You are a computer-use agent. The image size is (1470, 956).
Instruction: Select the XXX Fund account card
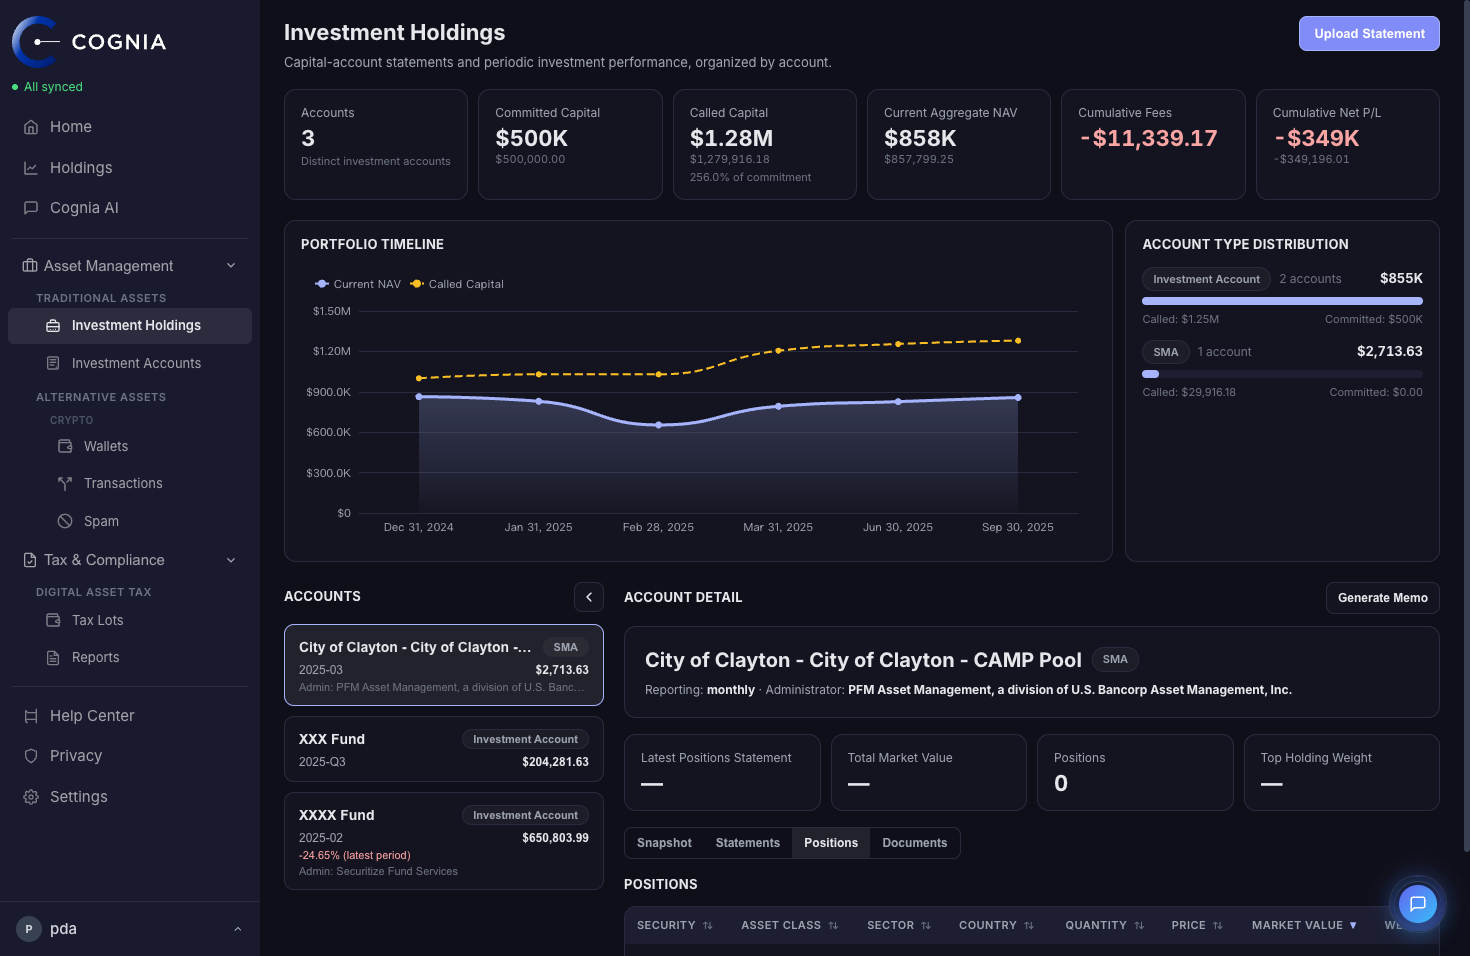click(444, 749)
